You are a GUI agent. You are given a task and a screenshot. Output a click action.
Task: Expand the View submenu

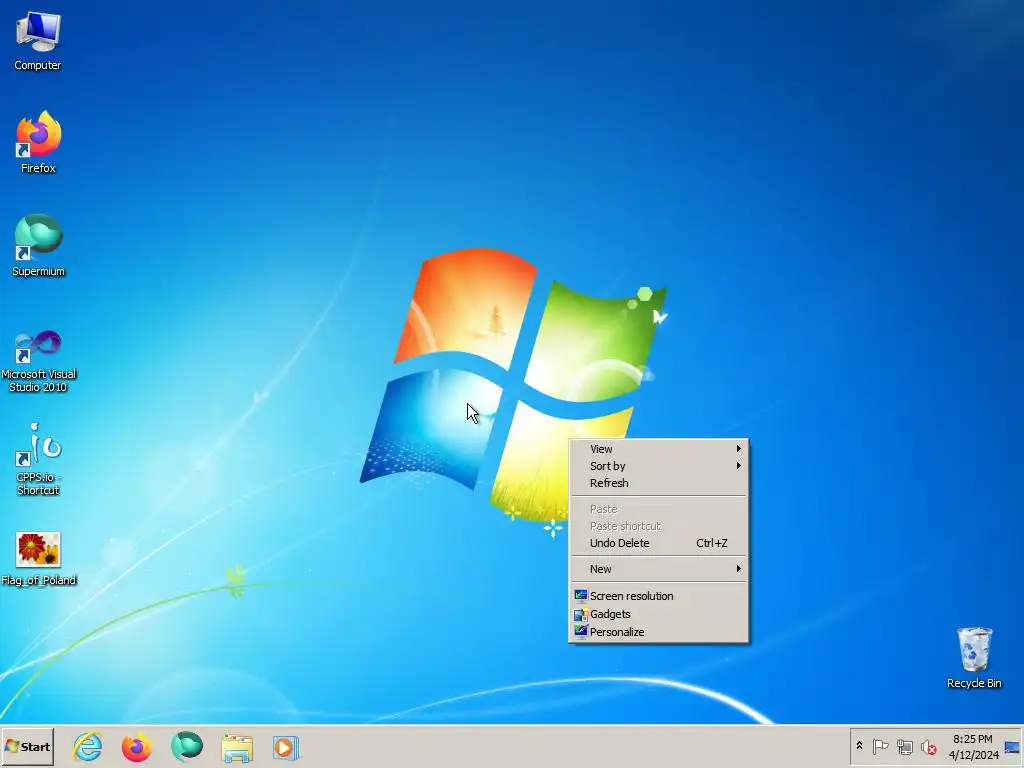pyautogui.click(x=659, y=449)
